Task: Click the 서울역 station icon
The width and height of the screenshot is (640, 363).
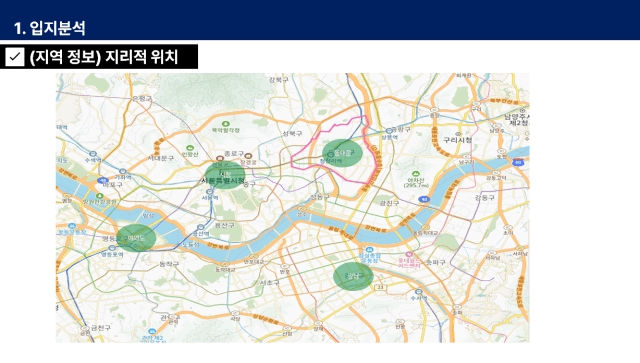Action: point(210,192)
